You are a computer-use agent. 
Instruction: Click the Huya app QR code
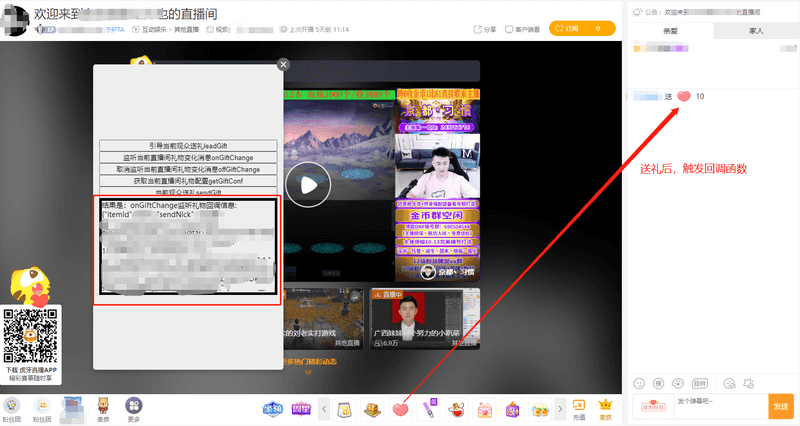(30, 336)
